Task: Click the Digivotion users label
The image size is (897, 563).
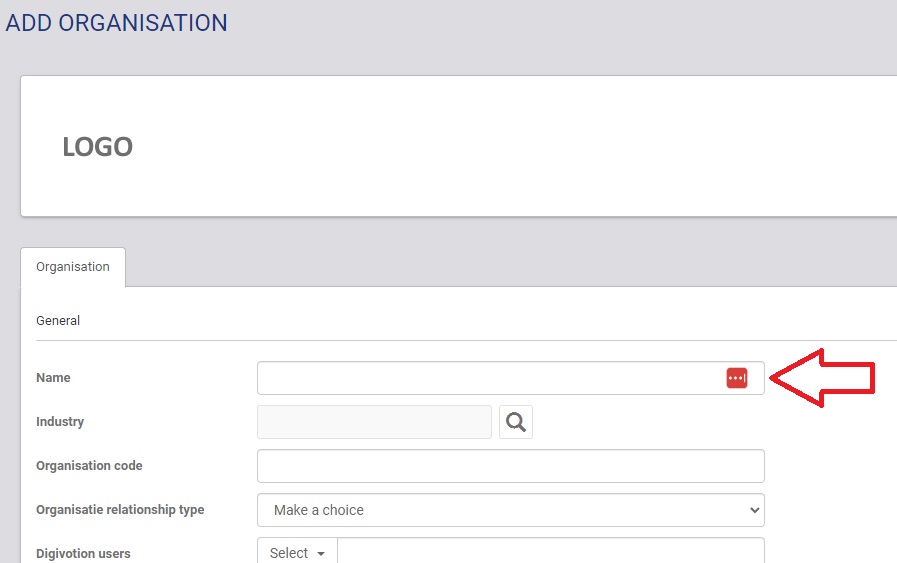Action: pos(83,554)
